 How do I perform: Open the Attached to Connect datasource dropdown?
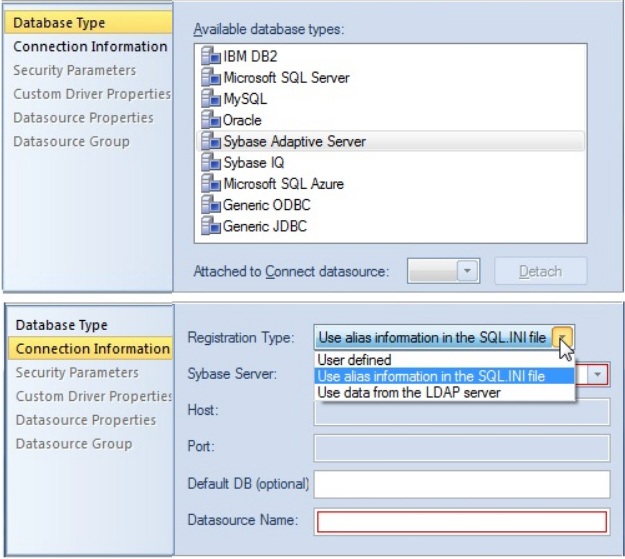pyautogui.click(x=467, y=271)
